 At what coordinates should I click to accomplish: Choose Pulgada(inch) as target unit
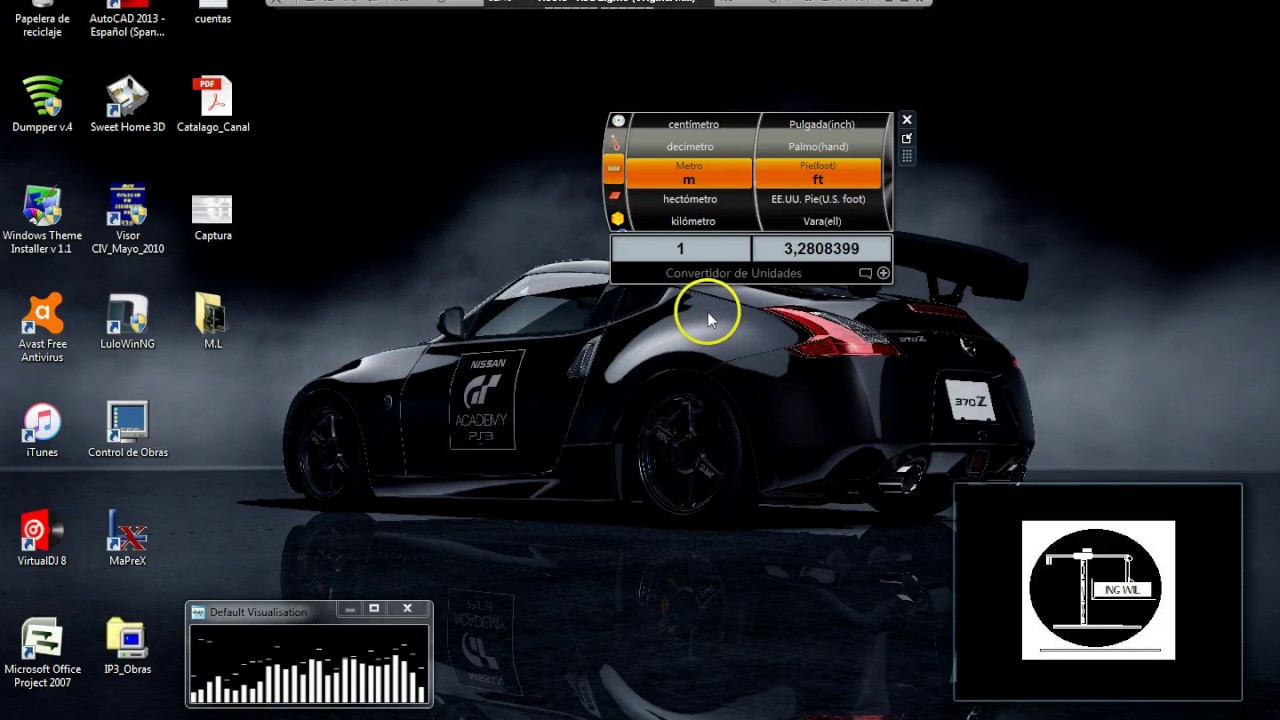822,124
